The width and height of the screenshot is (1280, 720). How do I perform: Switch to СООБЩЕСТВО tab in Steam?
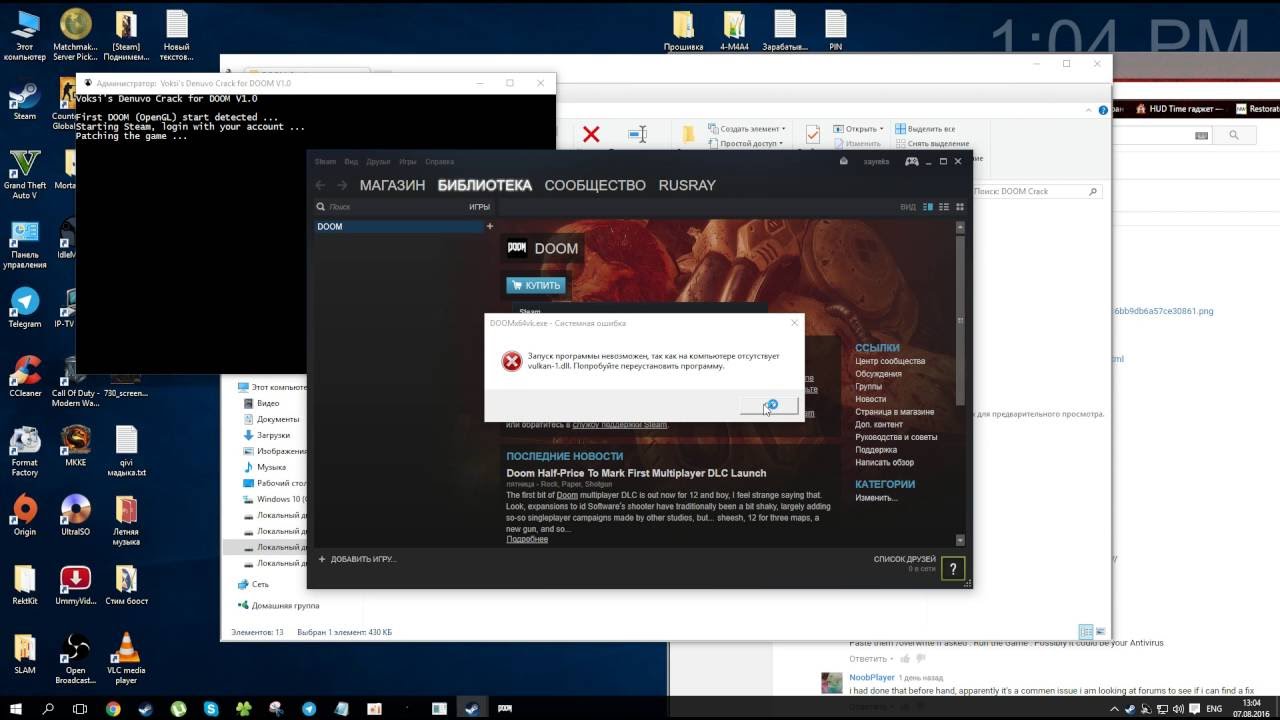click(x=595, y=185)
